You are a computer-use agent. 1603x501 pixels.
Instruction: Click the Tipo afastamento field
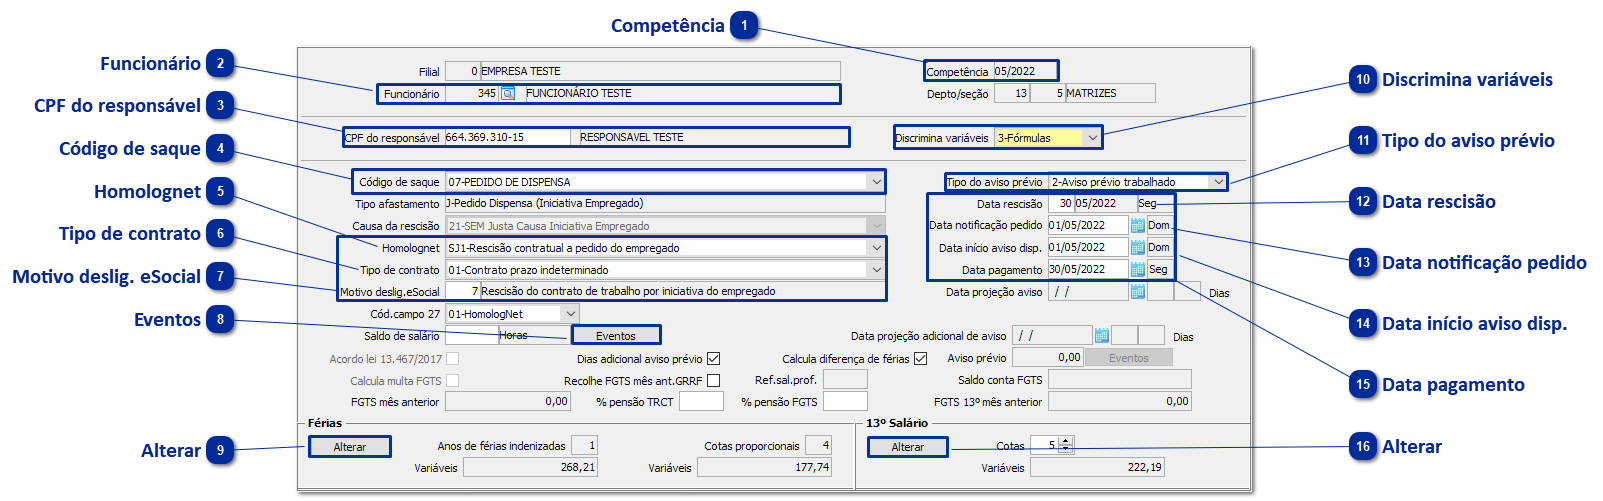[665, 204]
